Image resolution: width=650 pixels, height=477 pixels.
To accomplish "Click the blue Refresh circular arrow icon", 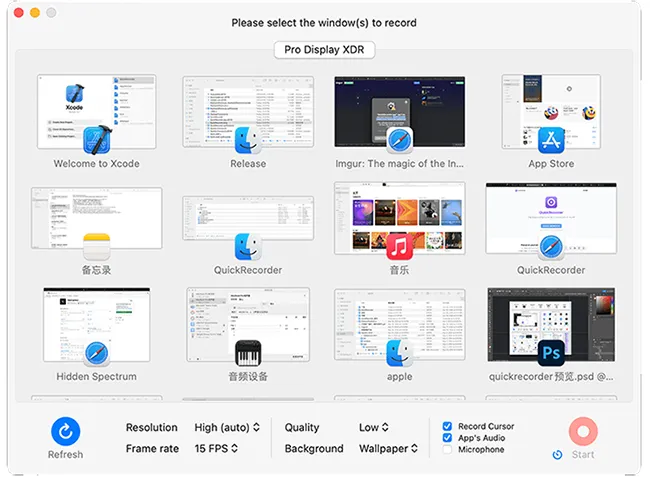I will click(65, 431).
